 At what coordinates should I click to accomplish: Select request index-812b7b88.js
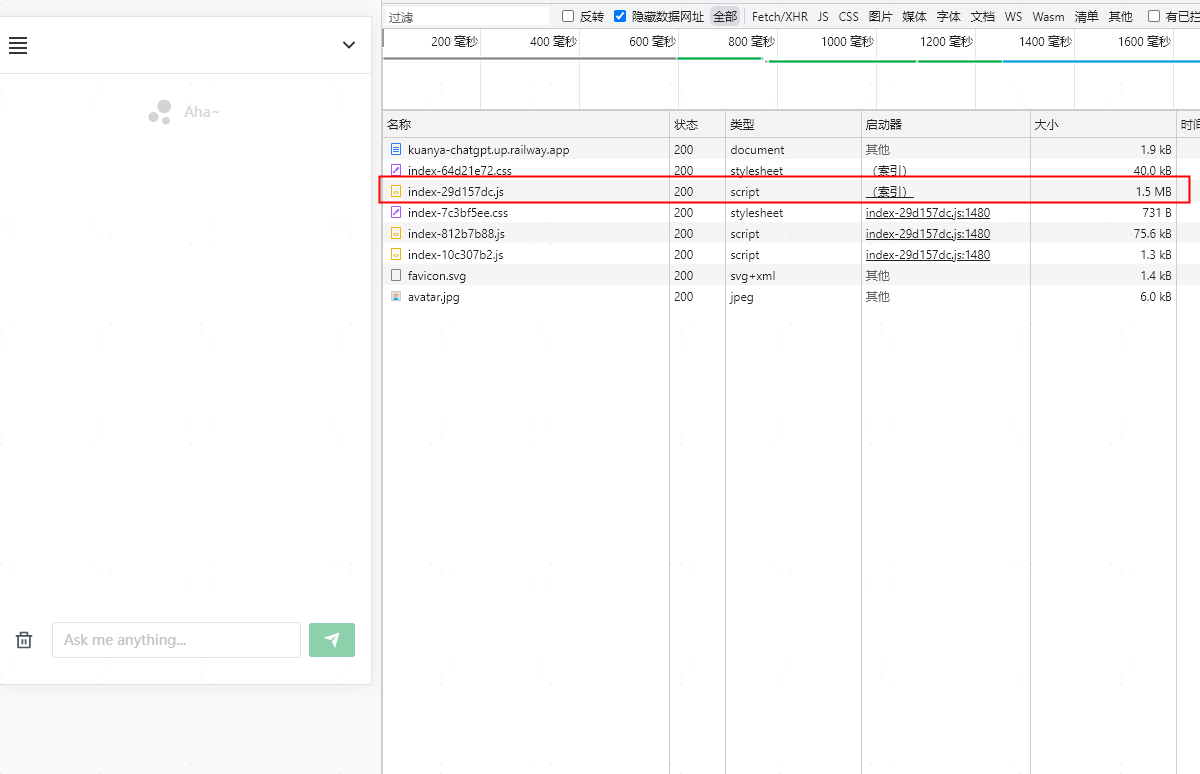[456, 234]
